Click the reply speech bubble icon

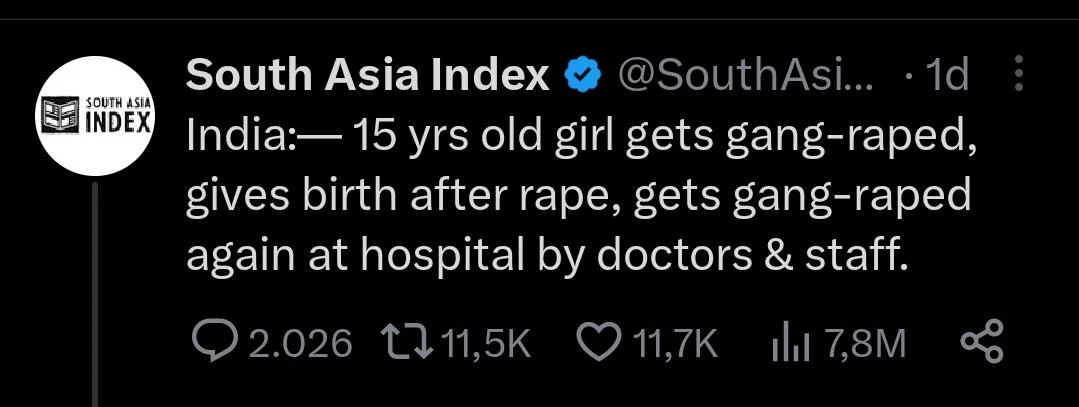tap(214, 344)
